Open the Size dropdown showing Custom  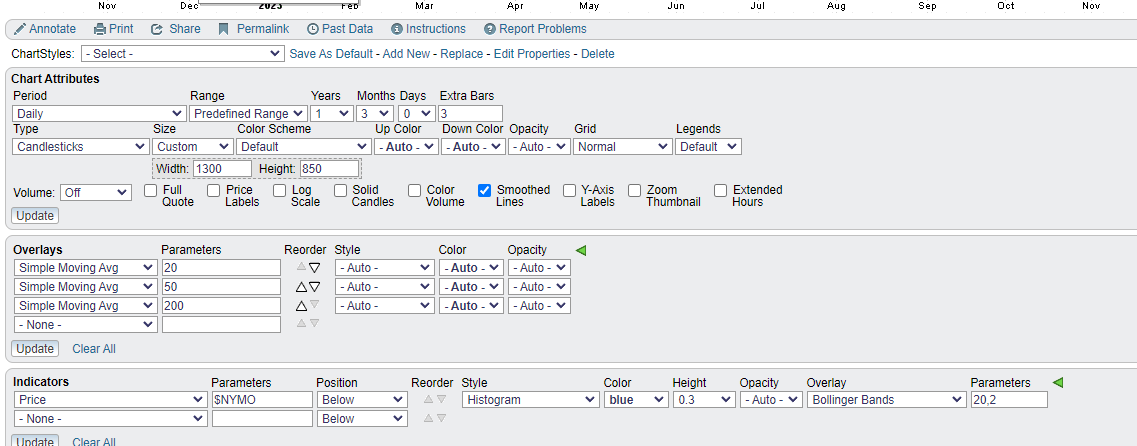click(x=192, y=146)
